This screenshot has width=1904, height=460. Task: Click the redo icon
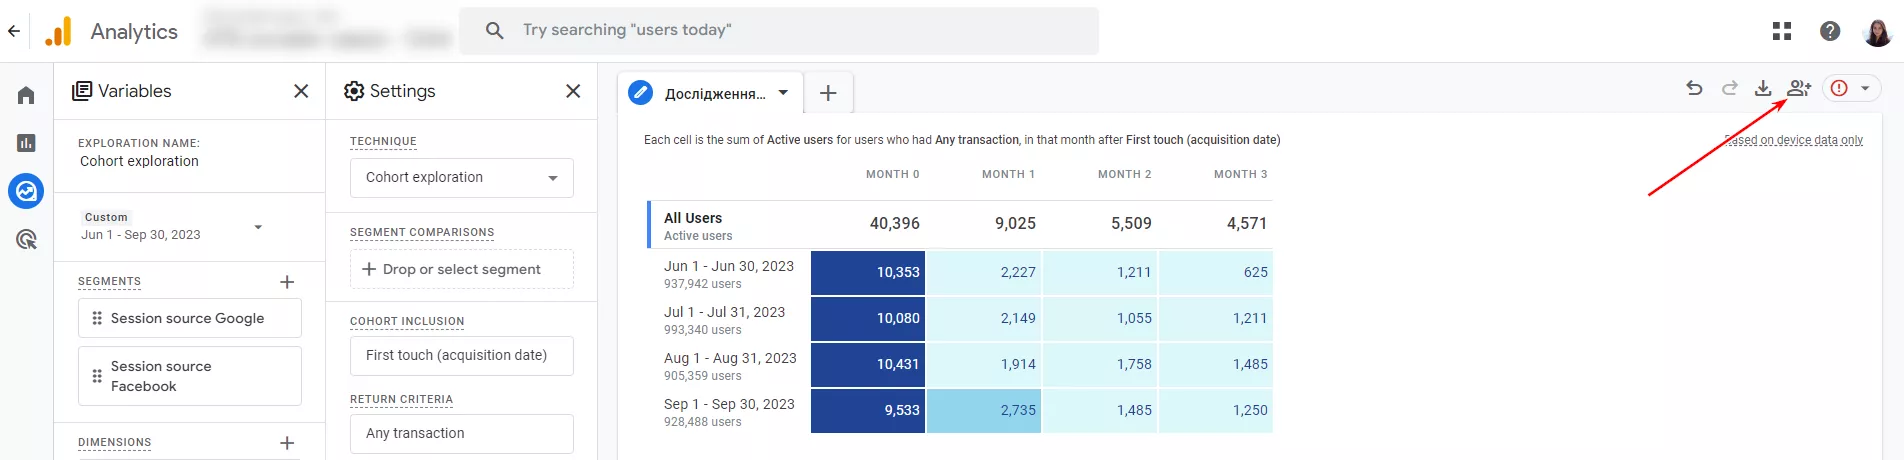(1729, 88)
